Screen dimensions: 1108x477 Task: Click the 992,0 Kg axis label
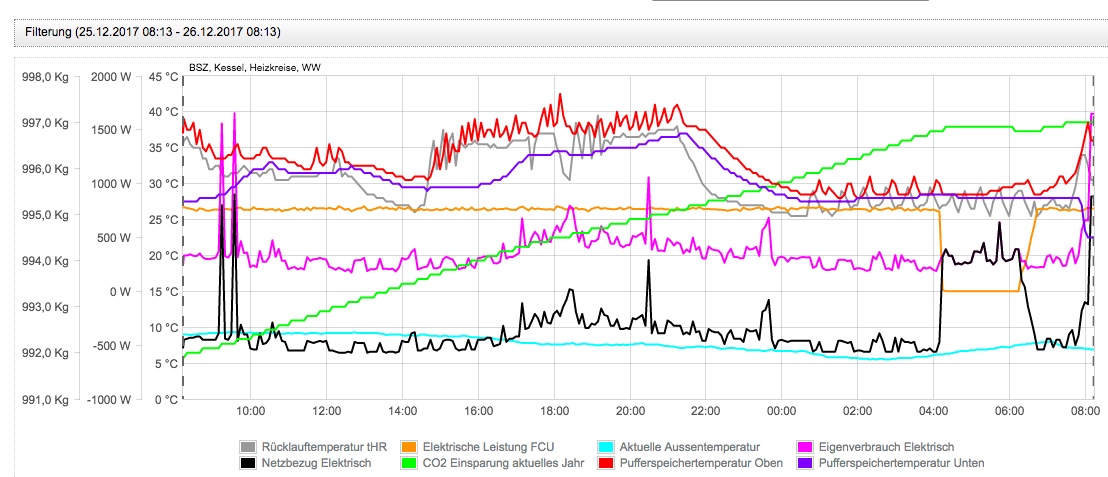[x=46, y=353]
